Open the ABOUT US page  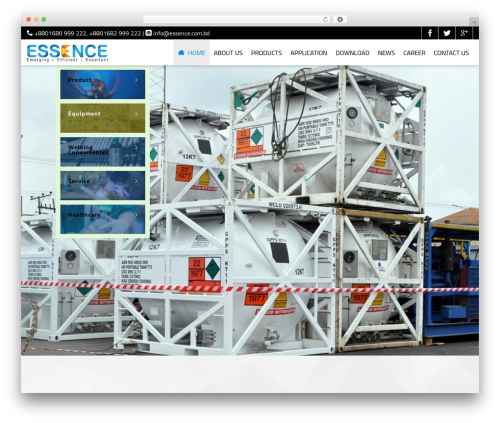tap(228, 53)
